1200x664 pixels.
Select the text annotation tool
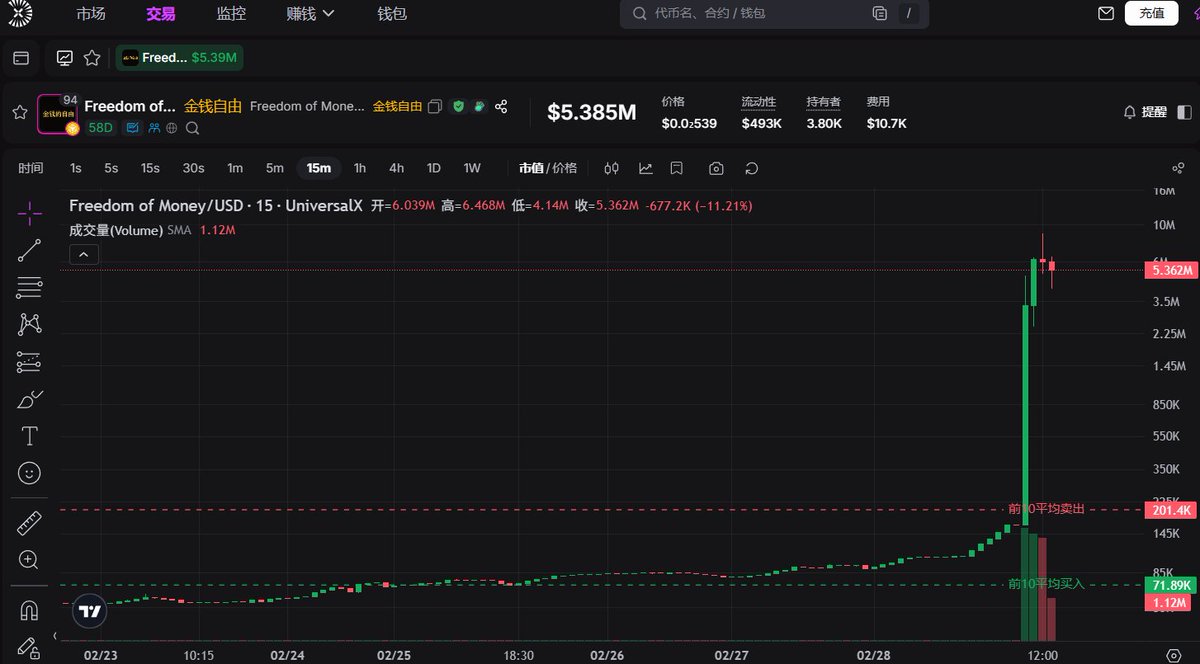click(30, 436)
